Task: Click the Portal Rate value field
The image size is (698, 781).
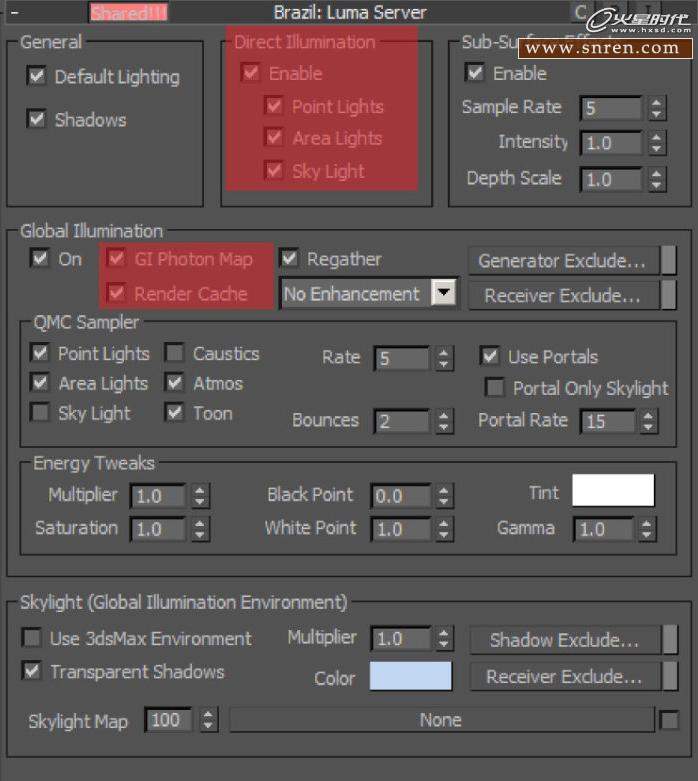Action: pyautogui.click(x=608, y=421)
